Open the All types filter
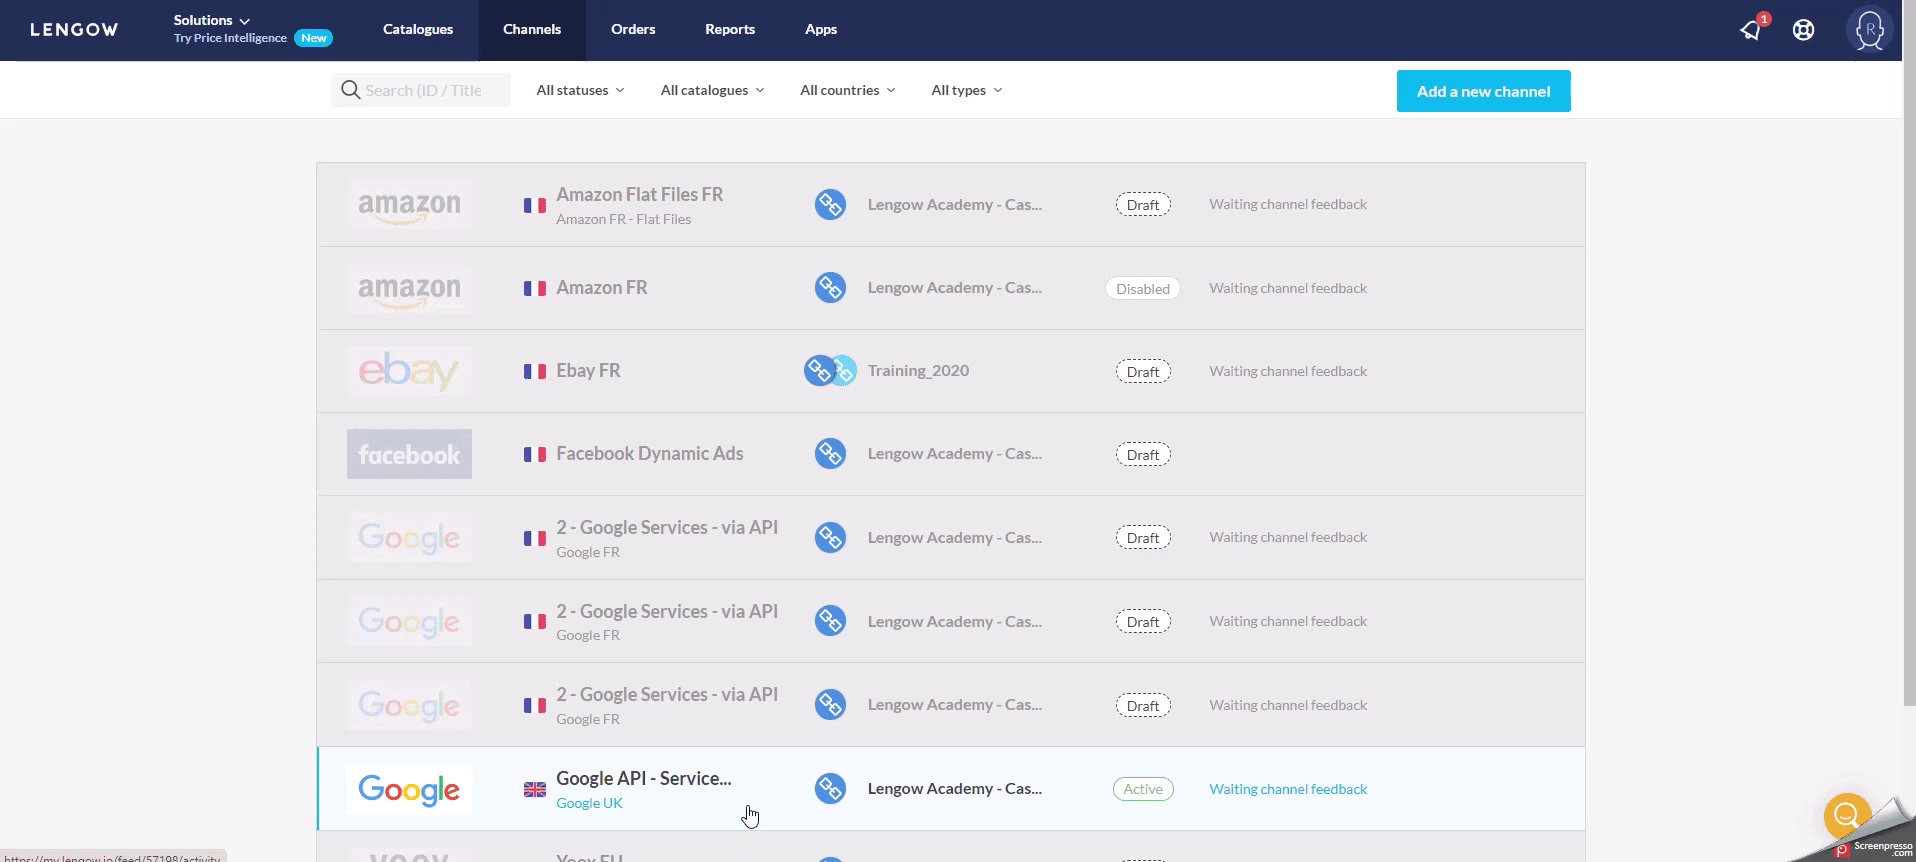The width and height of the screenshot is (1916, 862). pos(966,90)
